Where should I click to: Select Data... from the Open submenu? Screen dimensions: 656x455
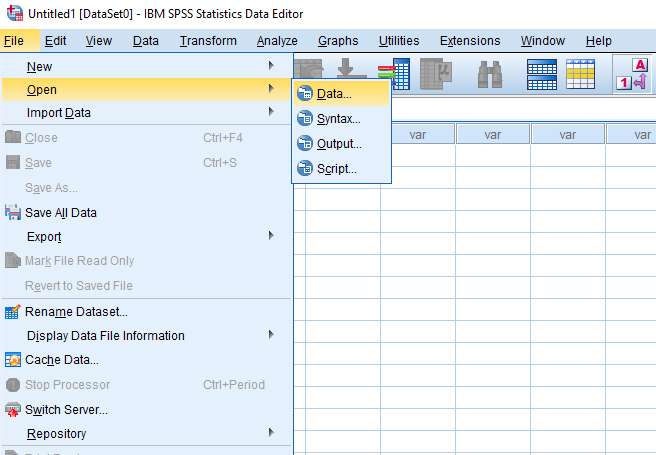[x=334, y=94]
